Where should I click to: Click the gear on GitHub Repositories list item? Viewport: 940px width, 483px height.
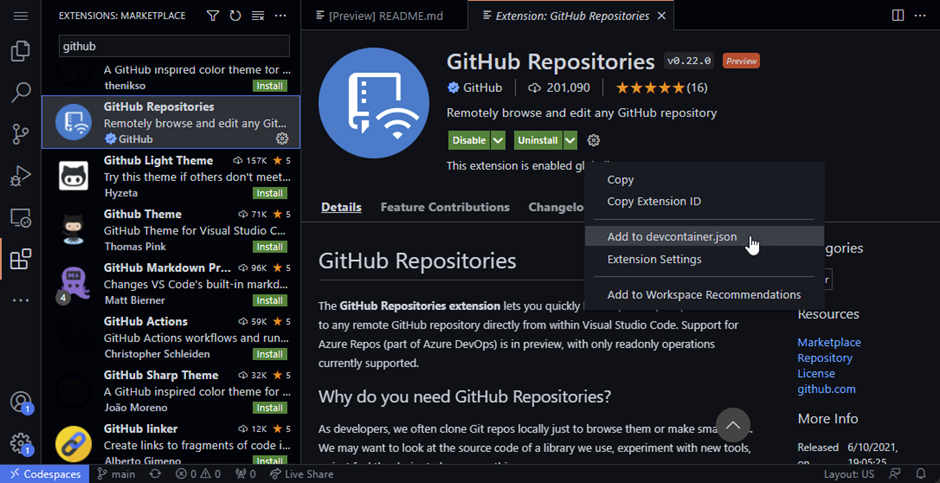pyautogui.click(x=282, y=139)
